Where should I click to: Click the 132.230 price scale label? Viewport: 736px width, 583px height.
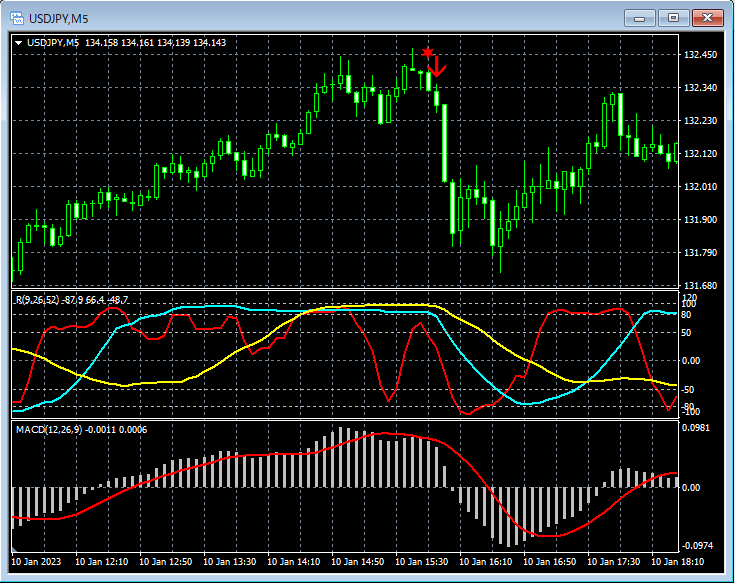[700, 121]
